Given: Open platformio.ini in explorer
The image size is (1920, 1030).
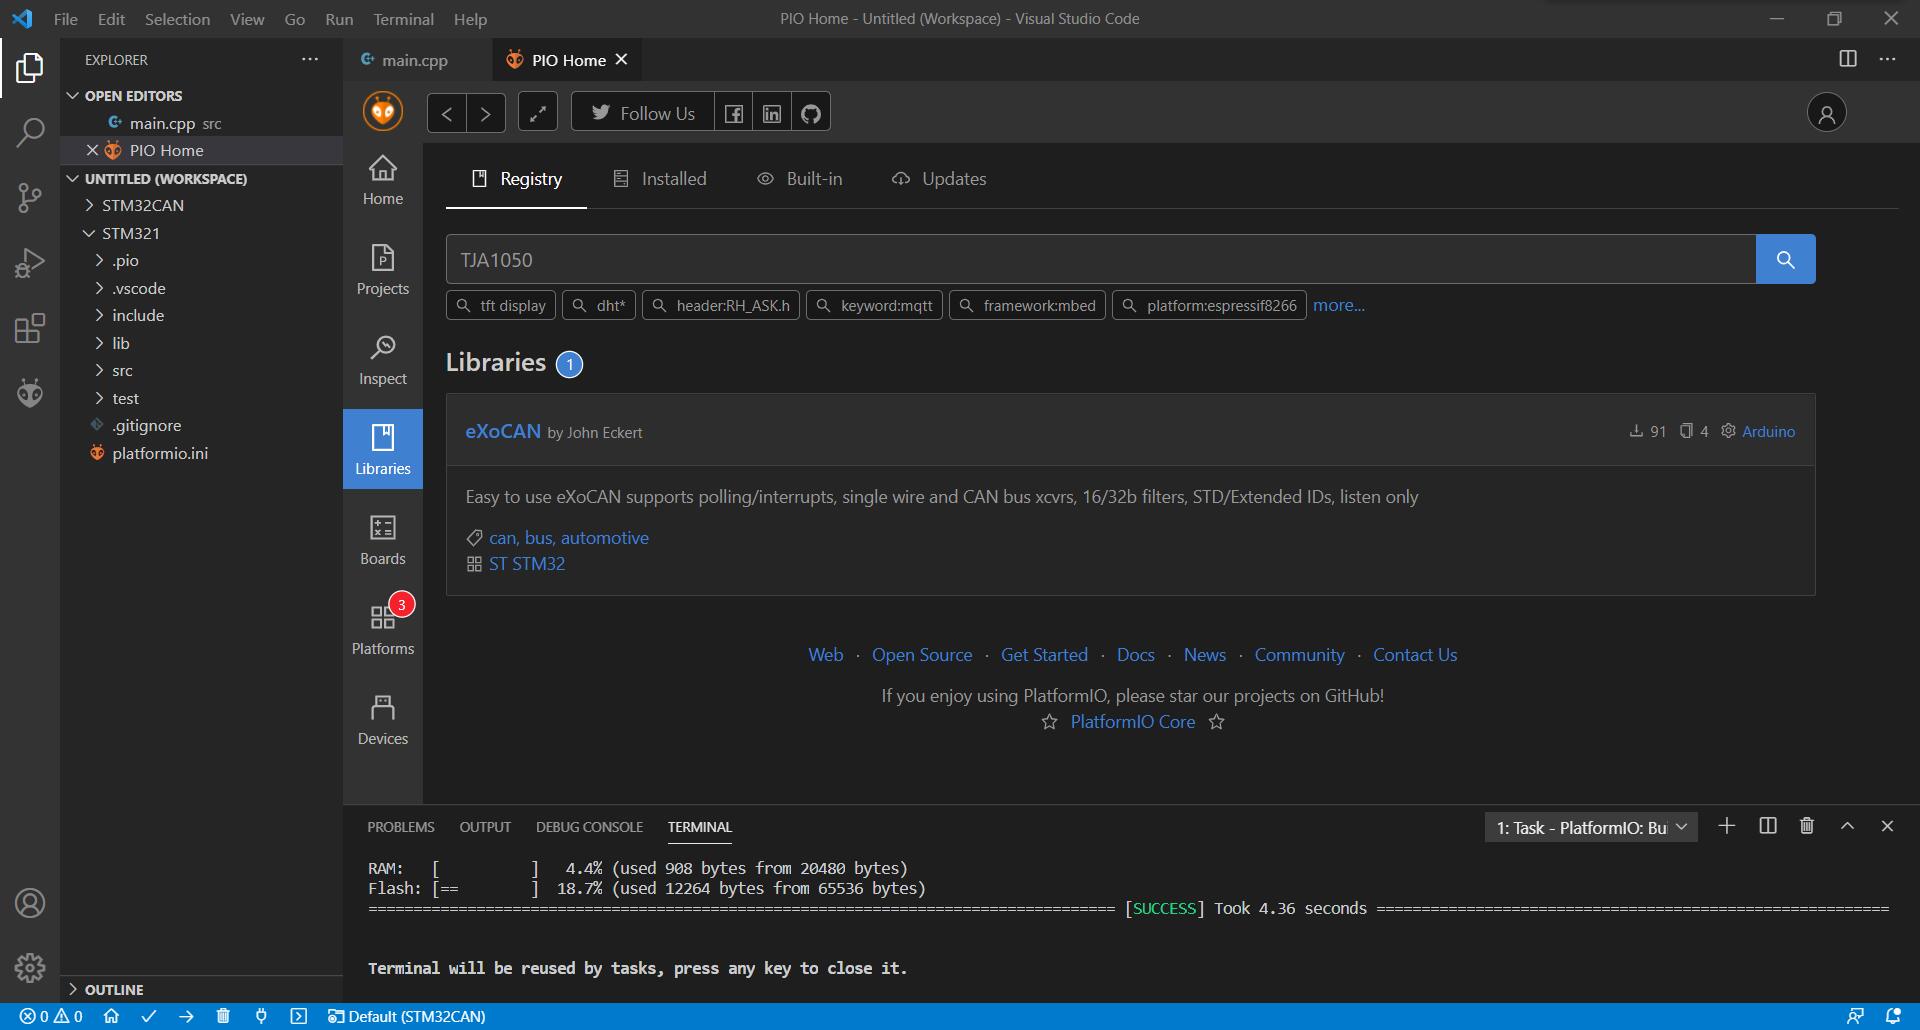Looking at the screenshot, I should coord(201,453).
